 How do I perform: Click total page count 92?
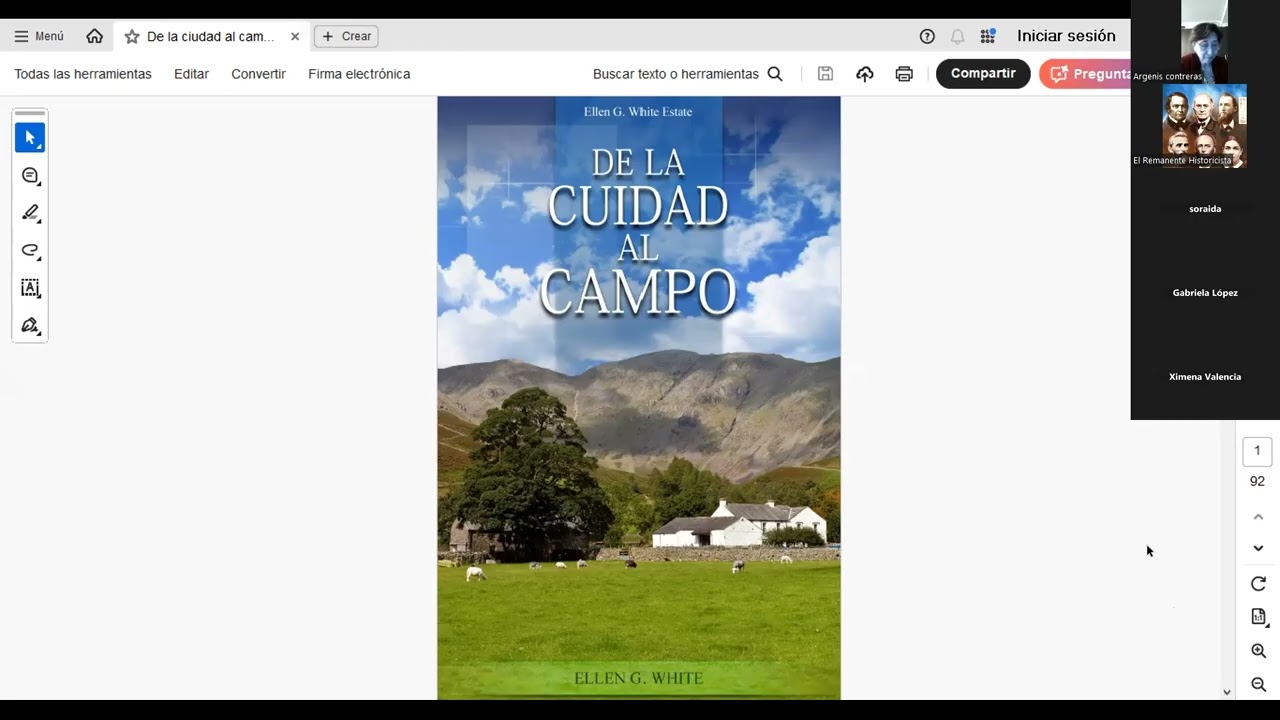1257,481
